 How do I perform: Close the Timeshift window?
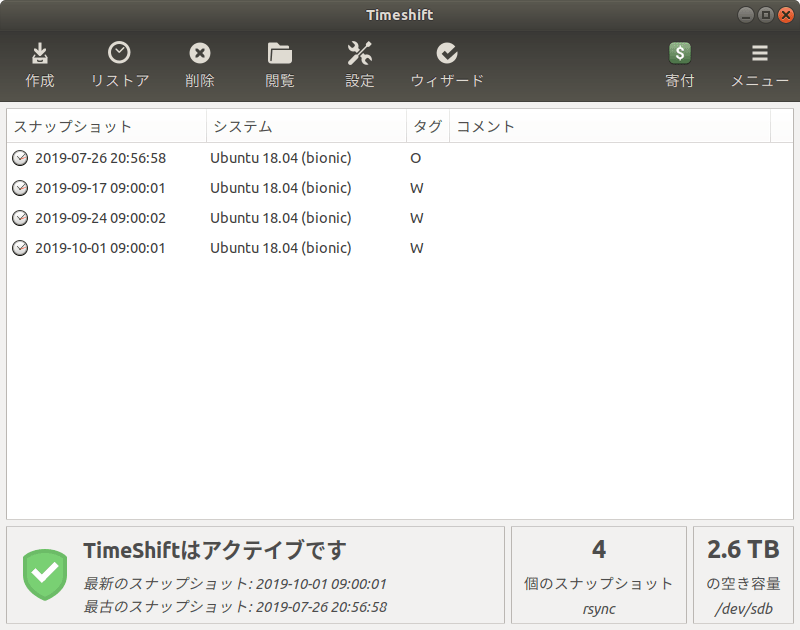coord(786,15)
